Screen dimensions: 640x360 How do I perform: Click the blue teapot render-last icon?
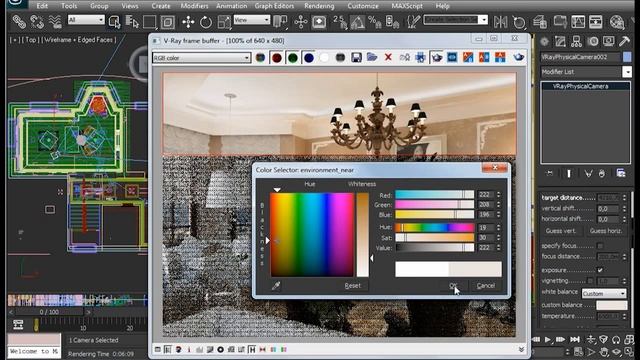click(519, 57)
